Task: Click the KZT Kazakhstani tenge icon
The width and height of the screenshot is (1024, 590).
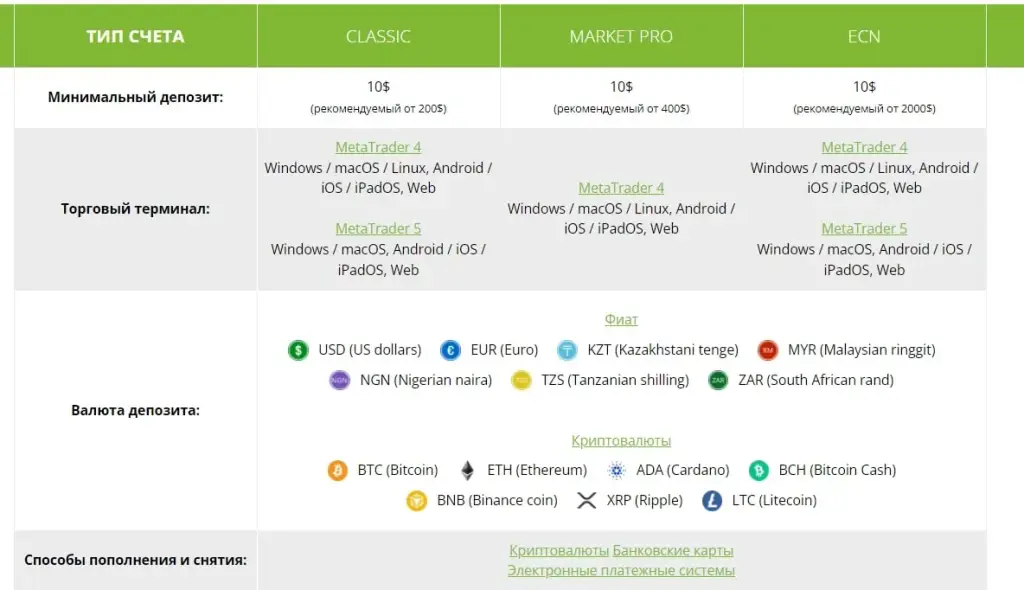Action: (567, 350)
